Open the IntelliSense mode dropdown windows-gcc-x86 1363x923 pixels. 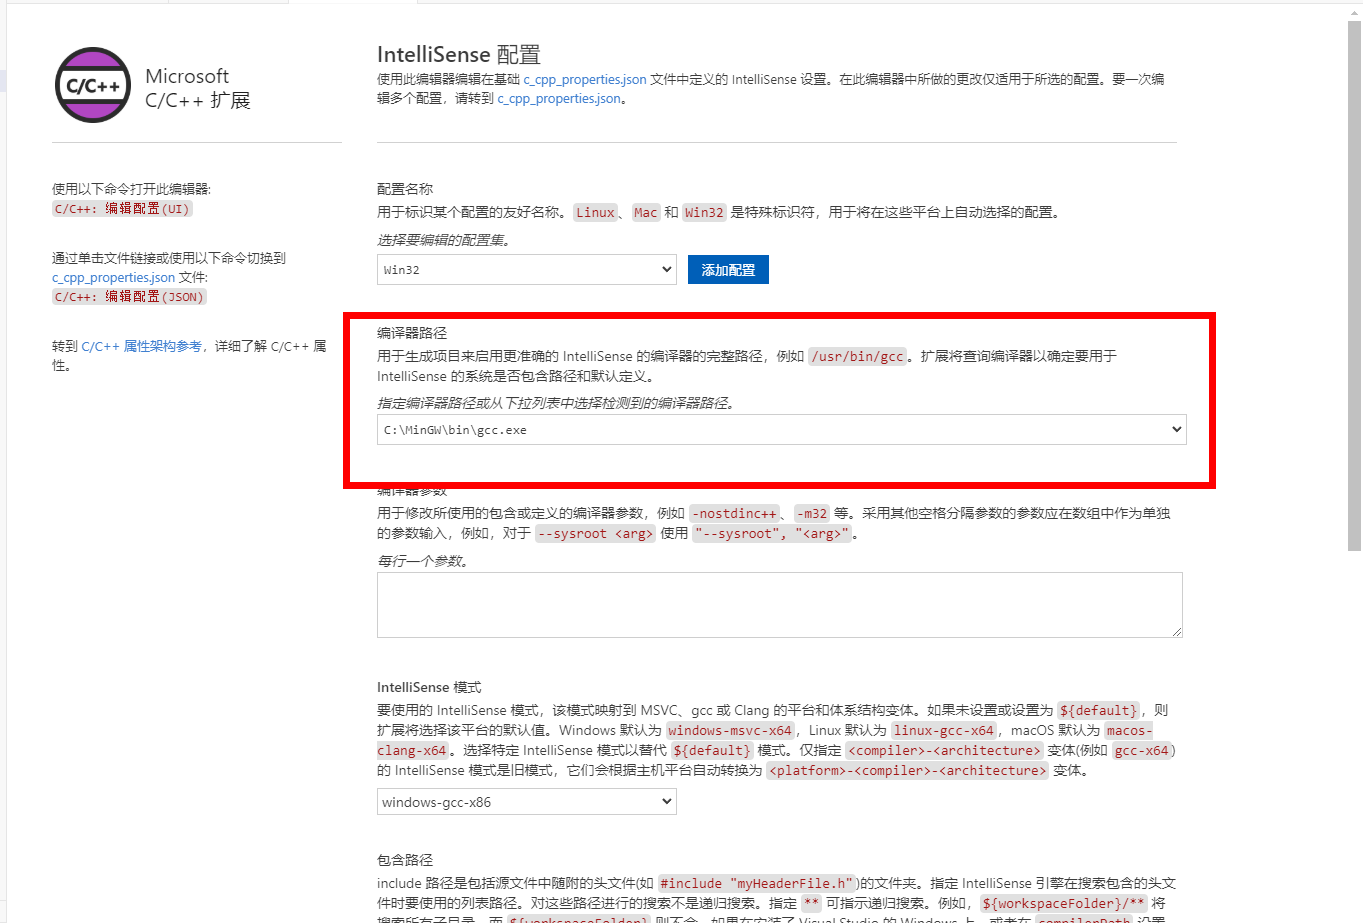(527, 802)
